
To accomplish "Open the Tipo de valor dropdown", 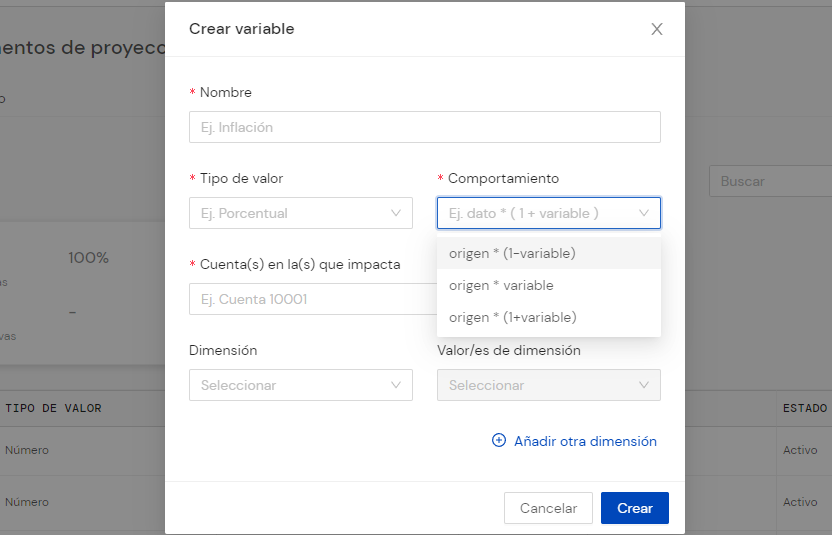I will tap(301, 213).
